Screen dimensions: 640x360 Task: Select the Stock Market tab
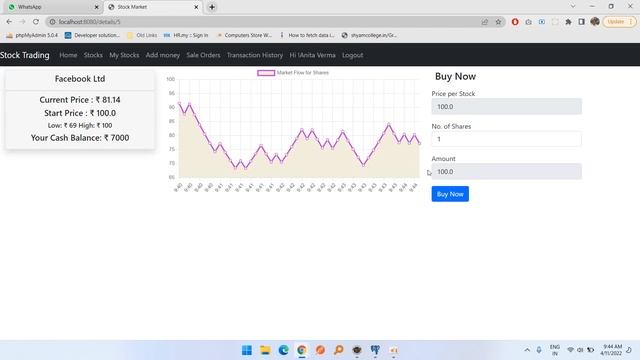pos(153,7)
